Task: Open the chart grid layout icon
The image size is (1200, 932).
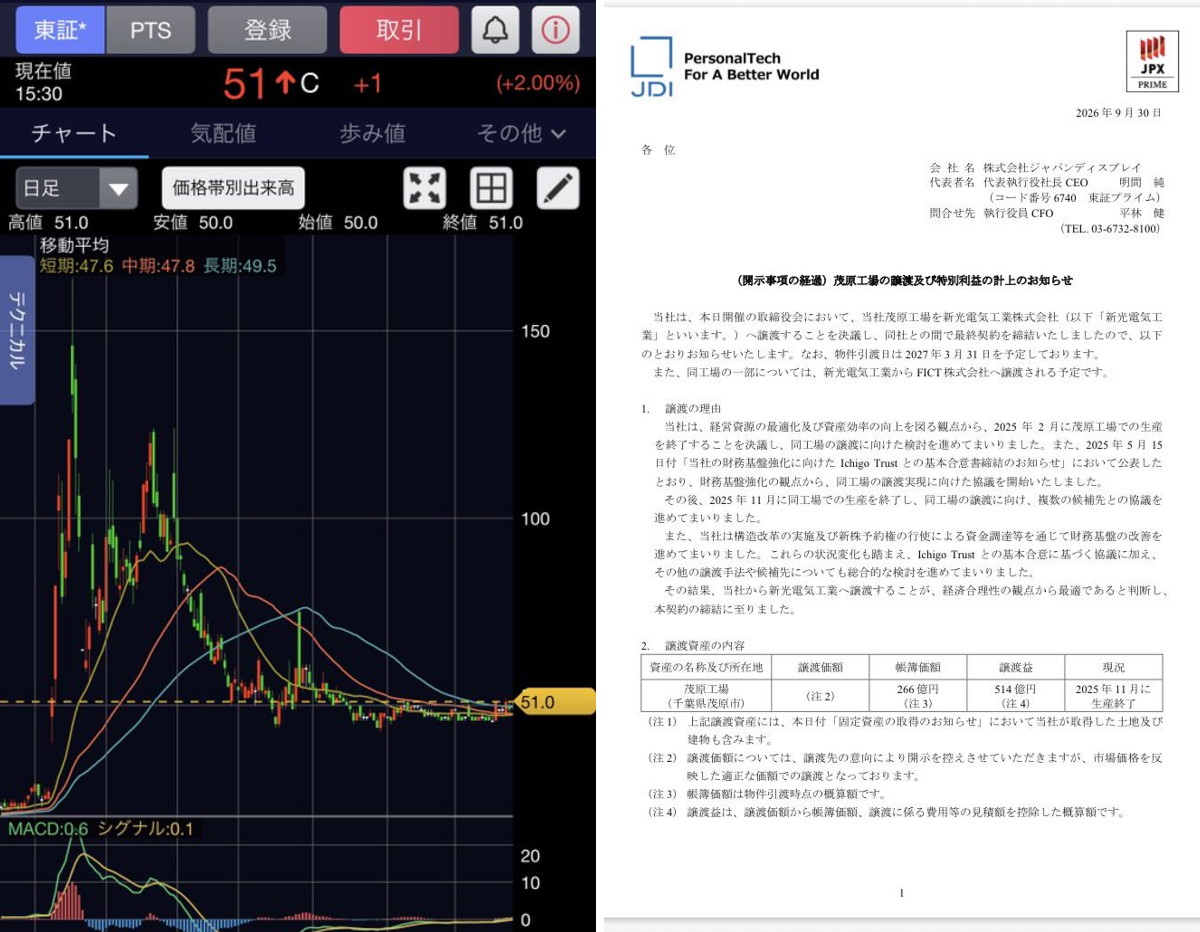Action: 491,188
